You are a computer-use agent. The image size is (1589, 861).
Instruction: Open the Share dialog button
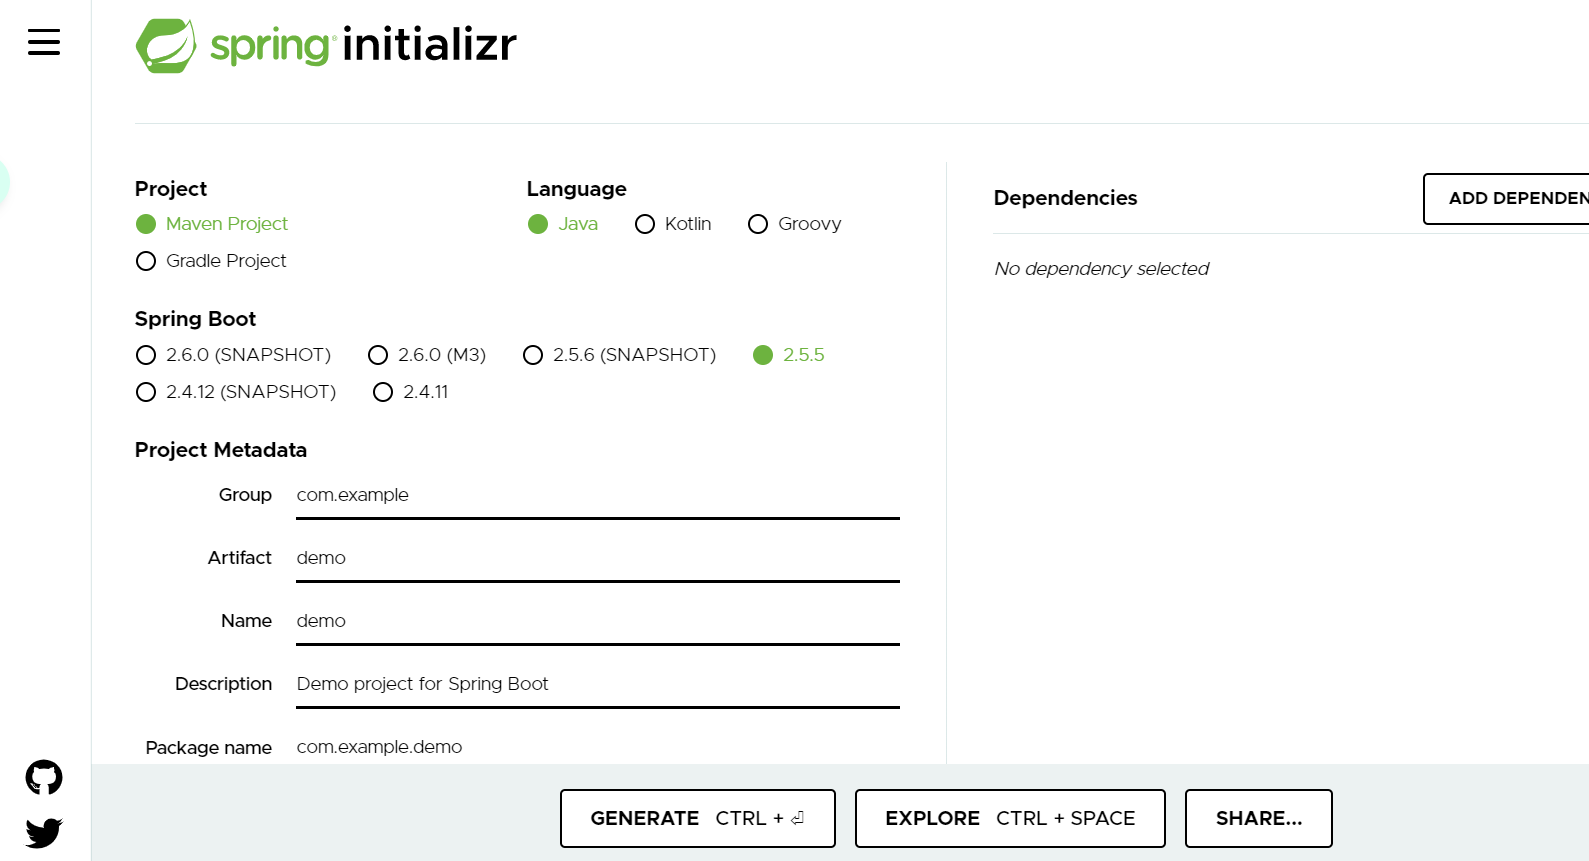(x=1258, y=818)
